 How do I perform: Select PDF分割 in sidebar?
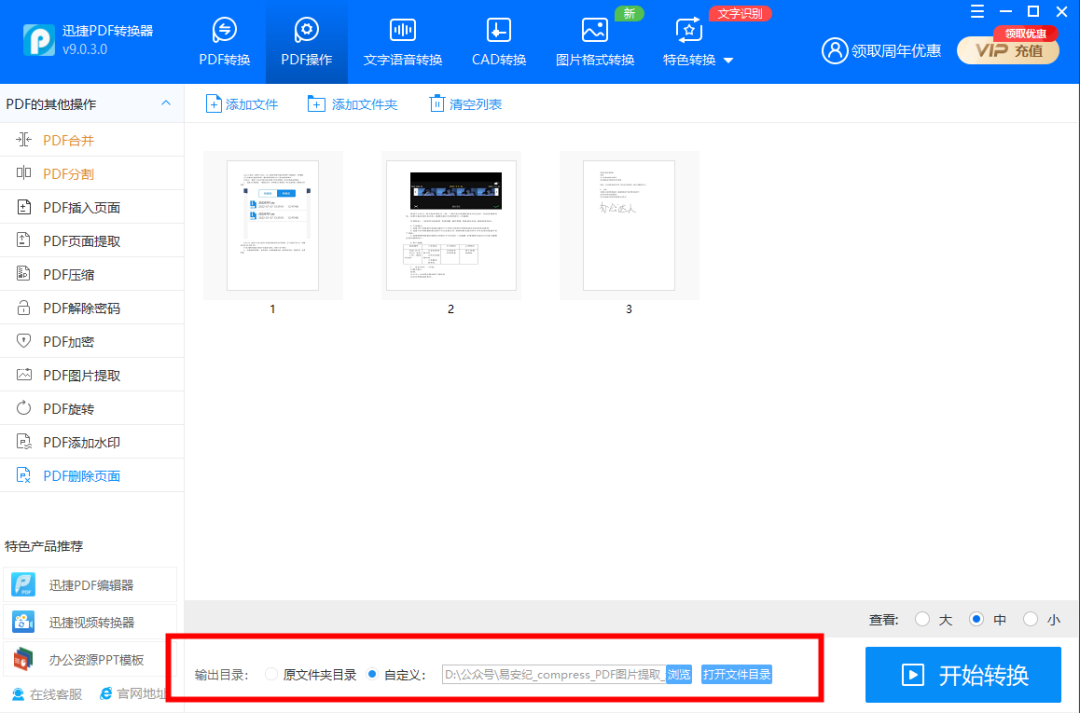pyautogui.click(x=92, y=174)
